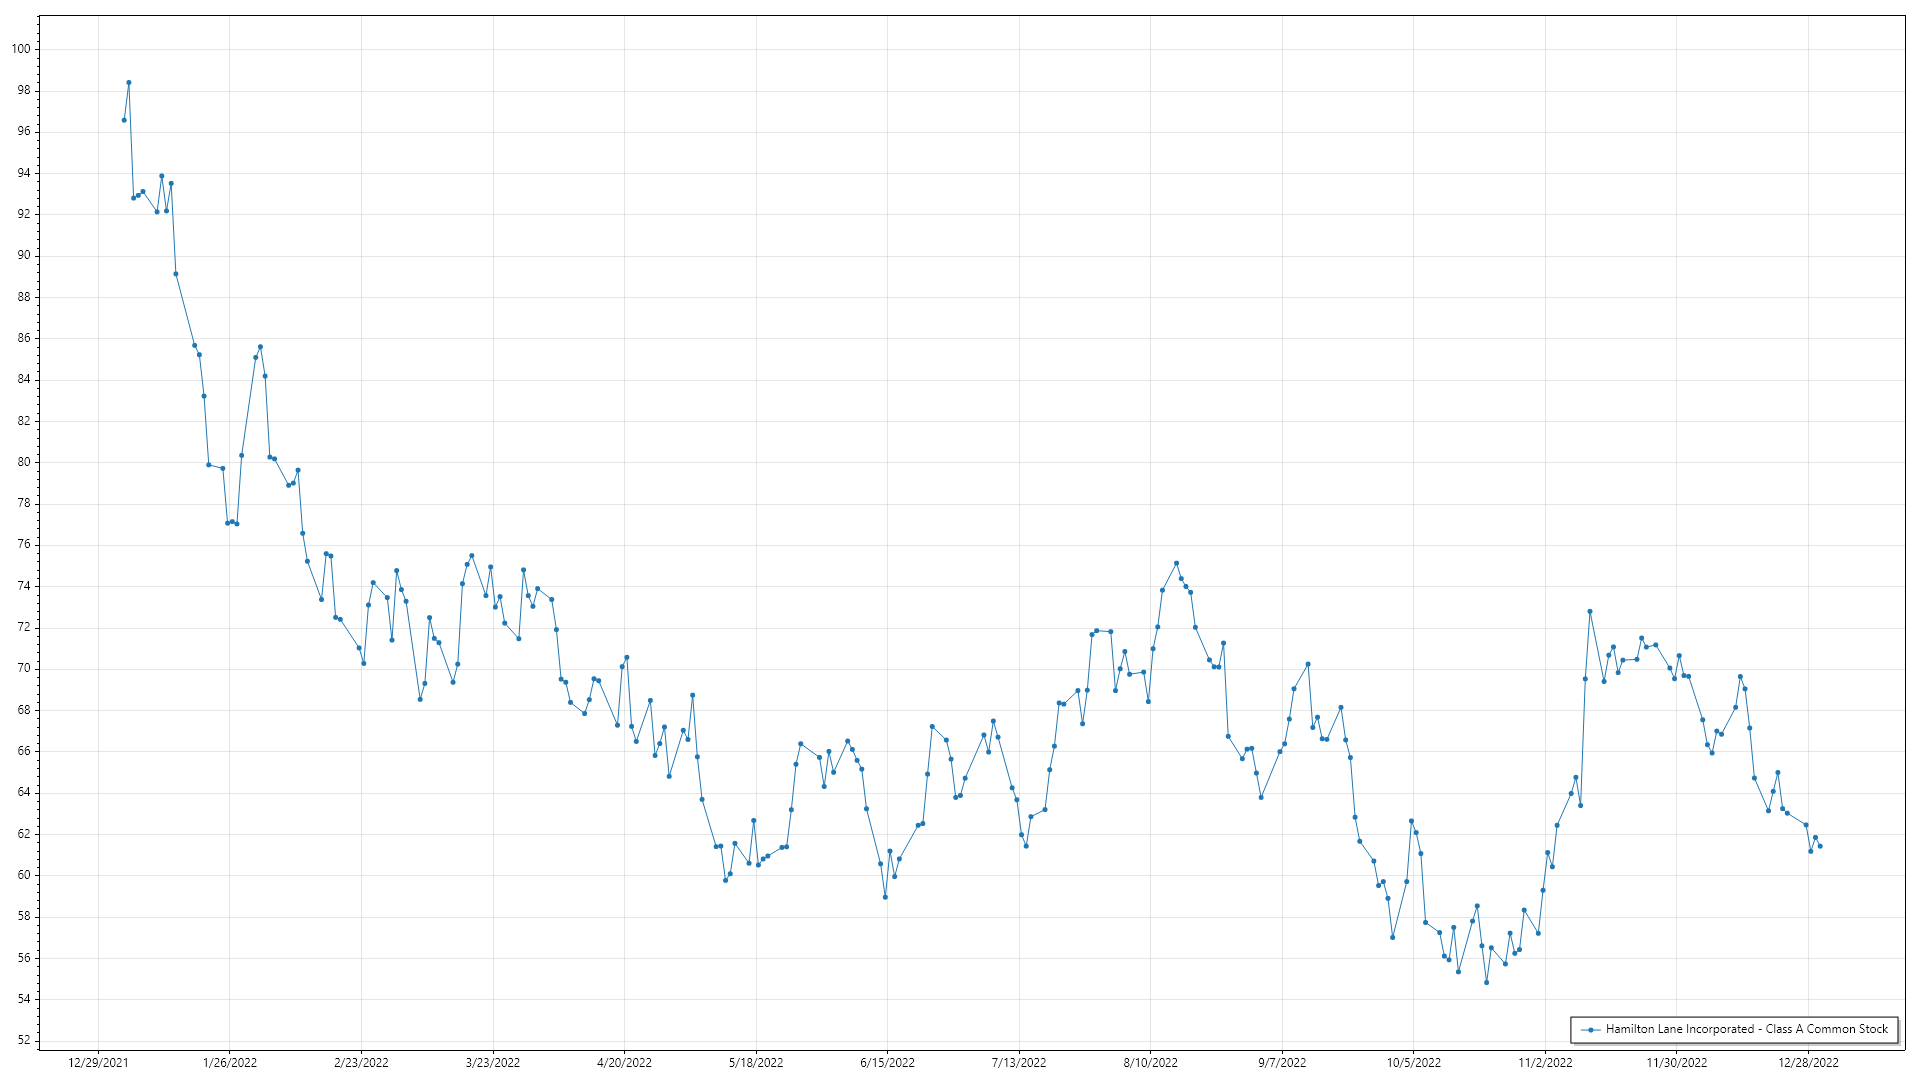Click the 2/23/2022 x-axis date label
Viewport: 1920px width, 1080px height.
click(x=361, y=1063)
